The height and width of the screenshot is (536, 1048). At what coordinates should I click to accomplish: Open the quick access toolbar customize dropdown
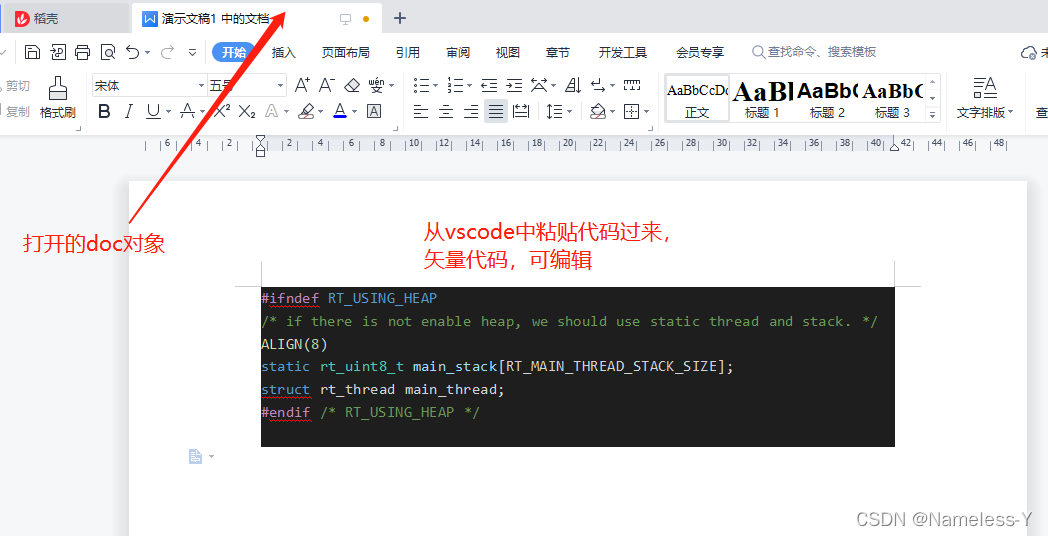coord(192,52)
